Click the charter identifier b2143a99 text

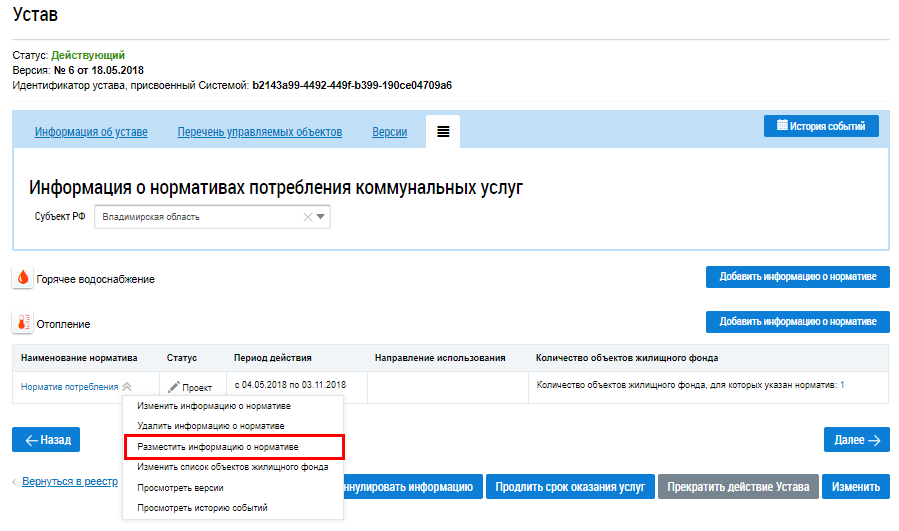tap(352, 85)
